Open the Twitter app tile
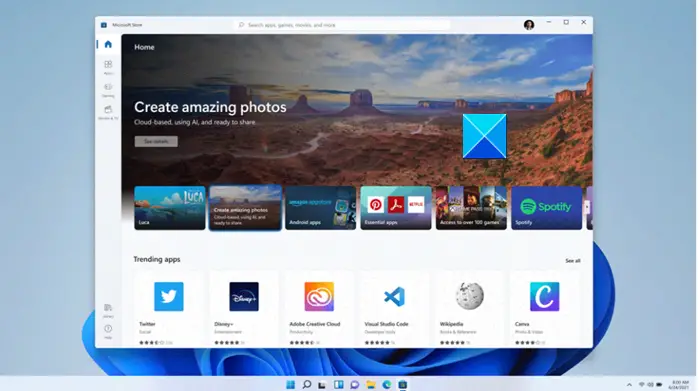This screenshot has width=699, height=391. 169,309
